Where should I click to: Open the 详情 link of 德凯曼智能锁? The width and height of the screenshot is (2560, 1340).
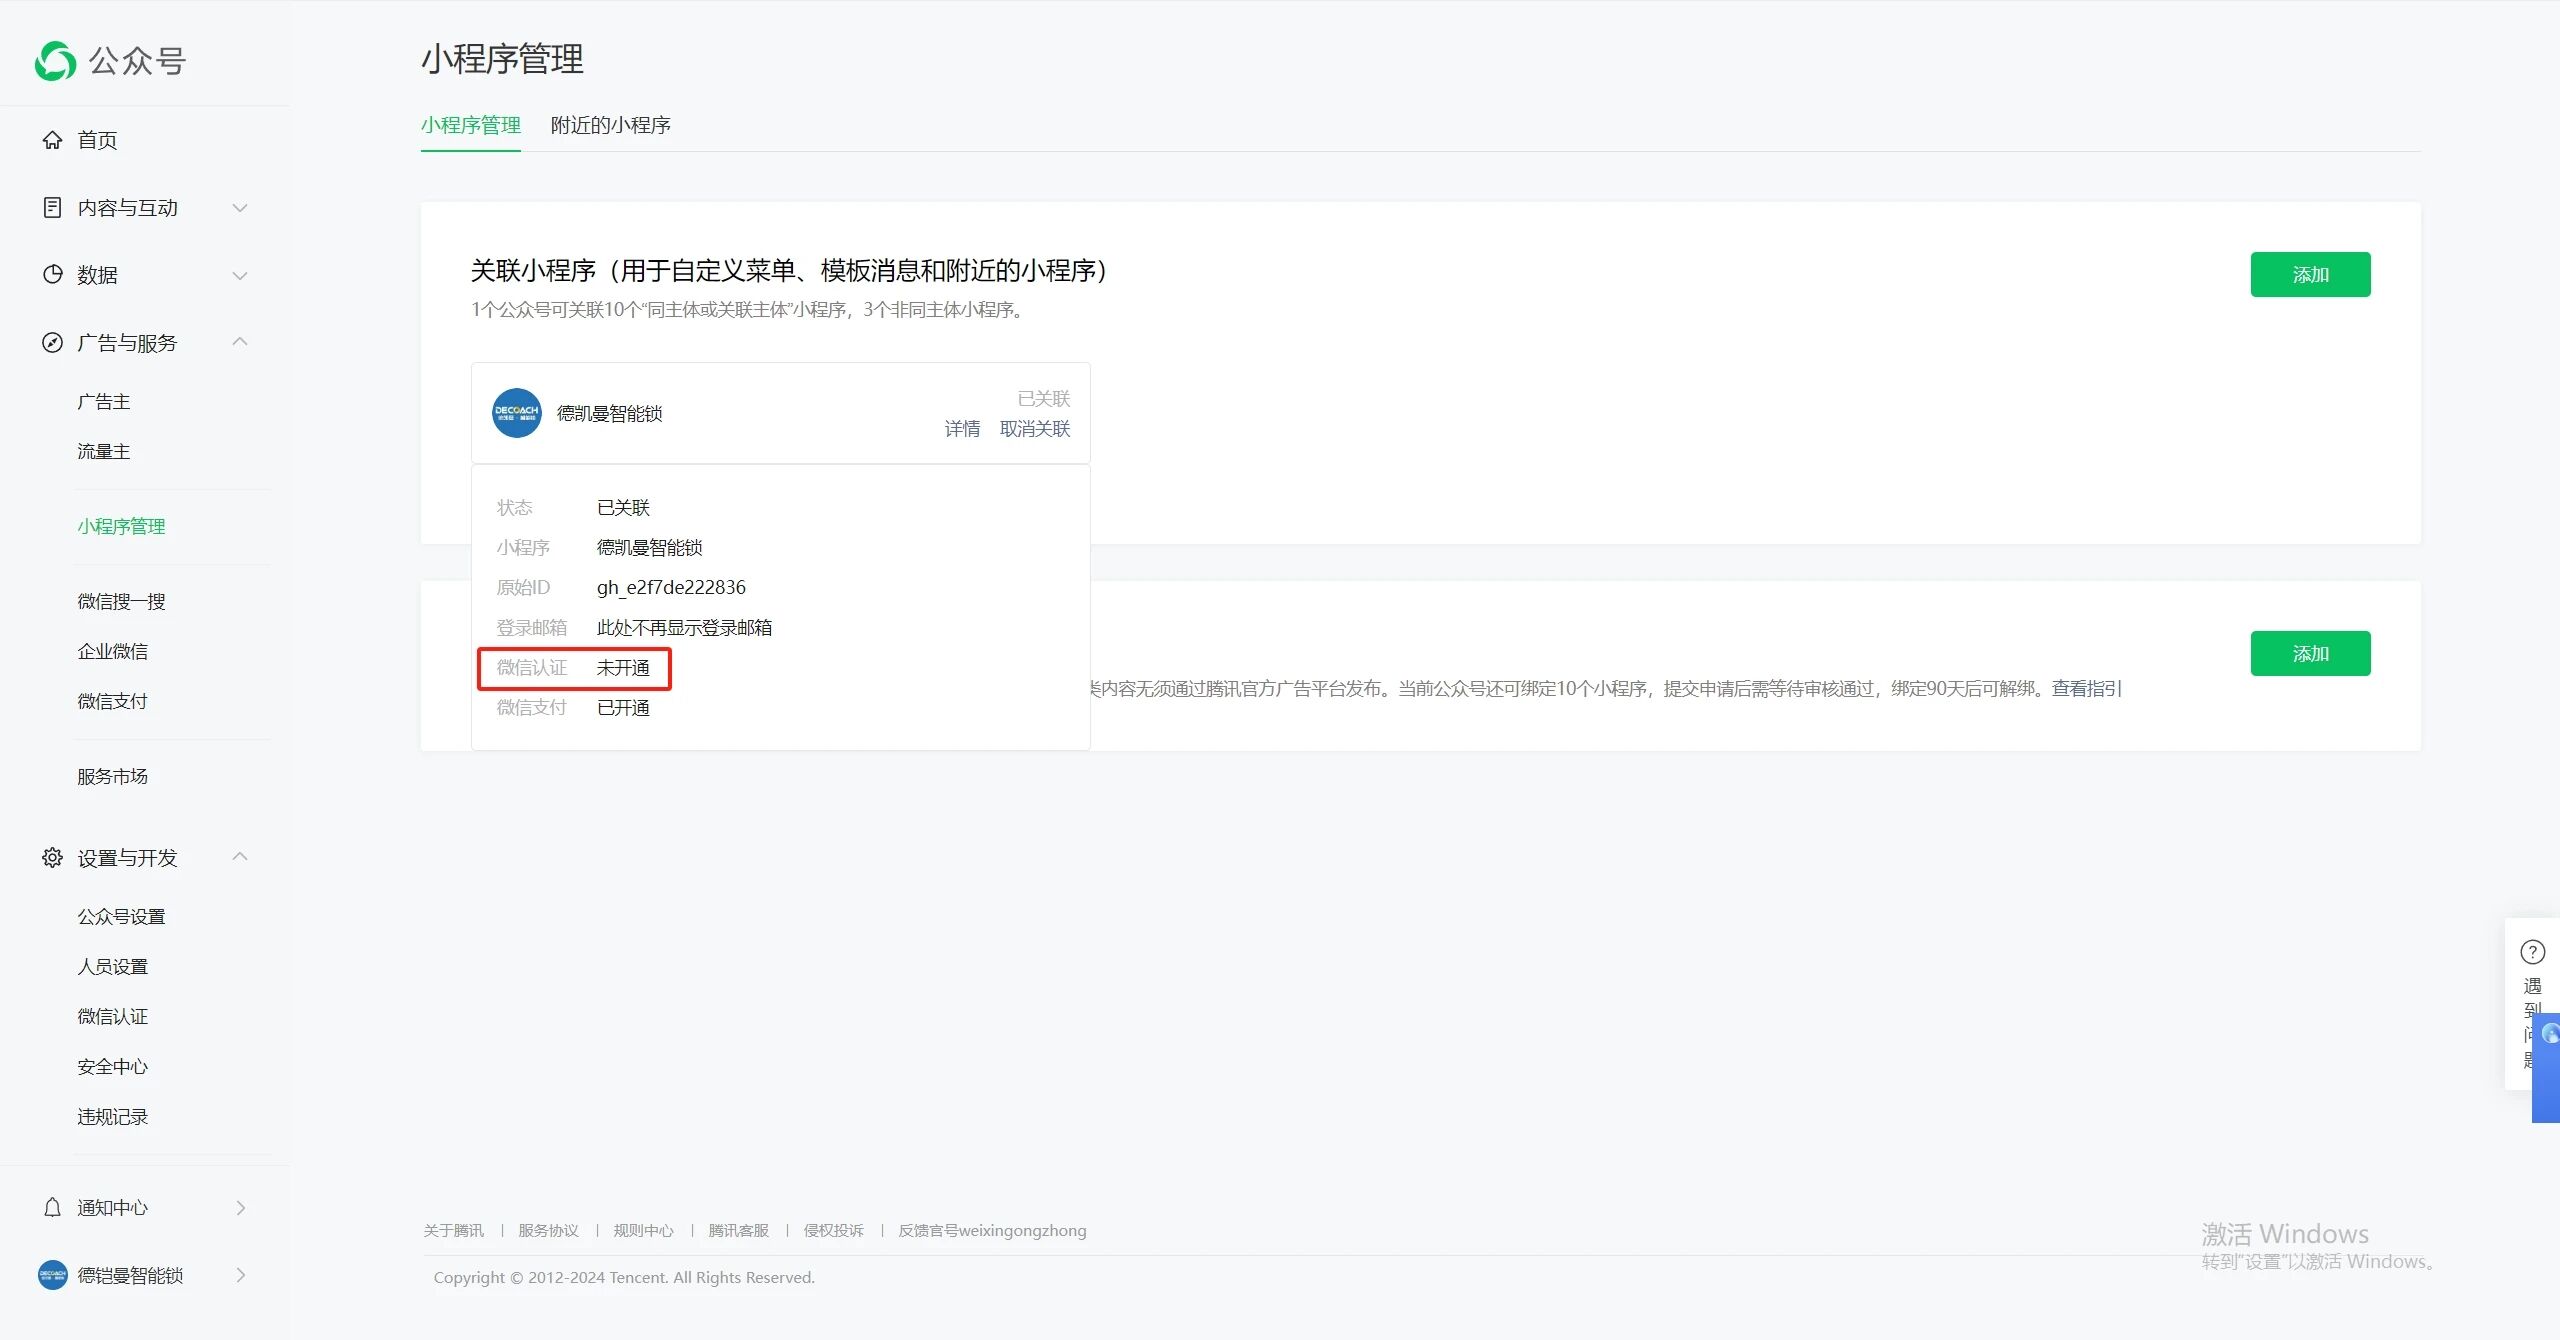point(962,429)
